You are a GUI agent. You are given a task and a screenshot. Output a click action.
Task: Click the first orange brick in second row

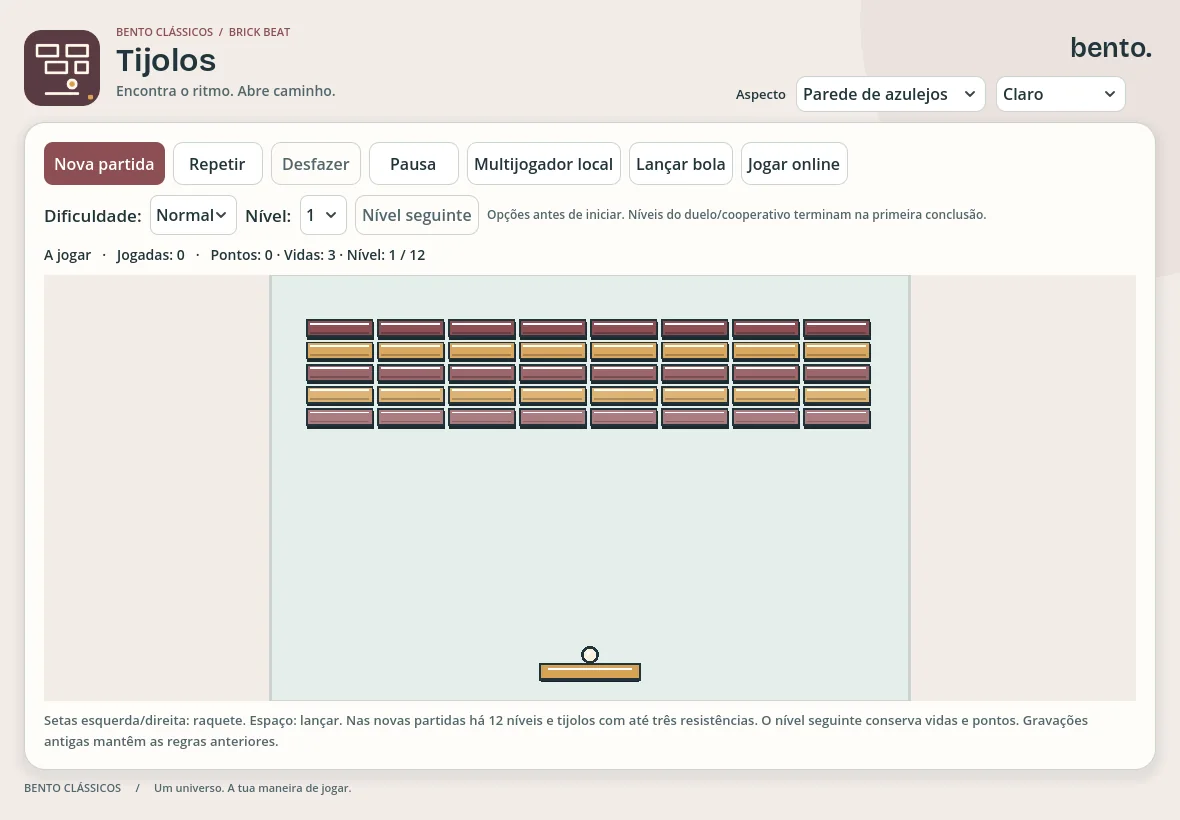[x=340, y=351]
